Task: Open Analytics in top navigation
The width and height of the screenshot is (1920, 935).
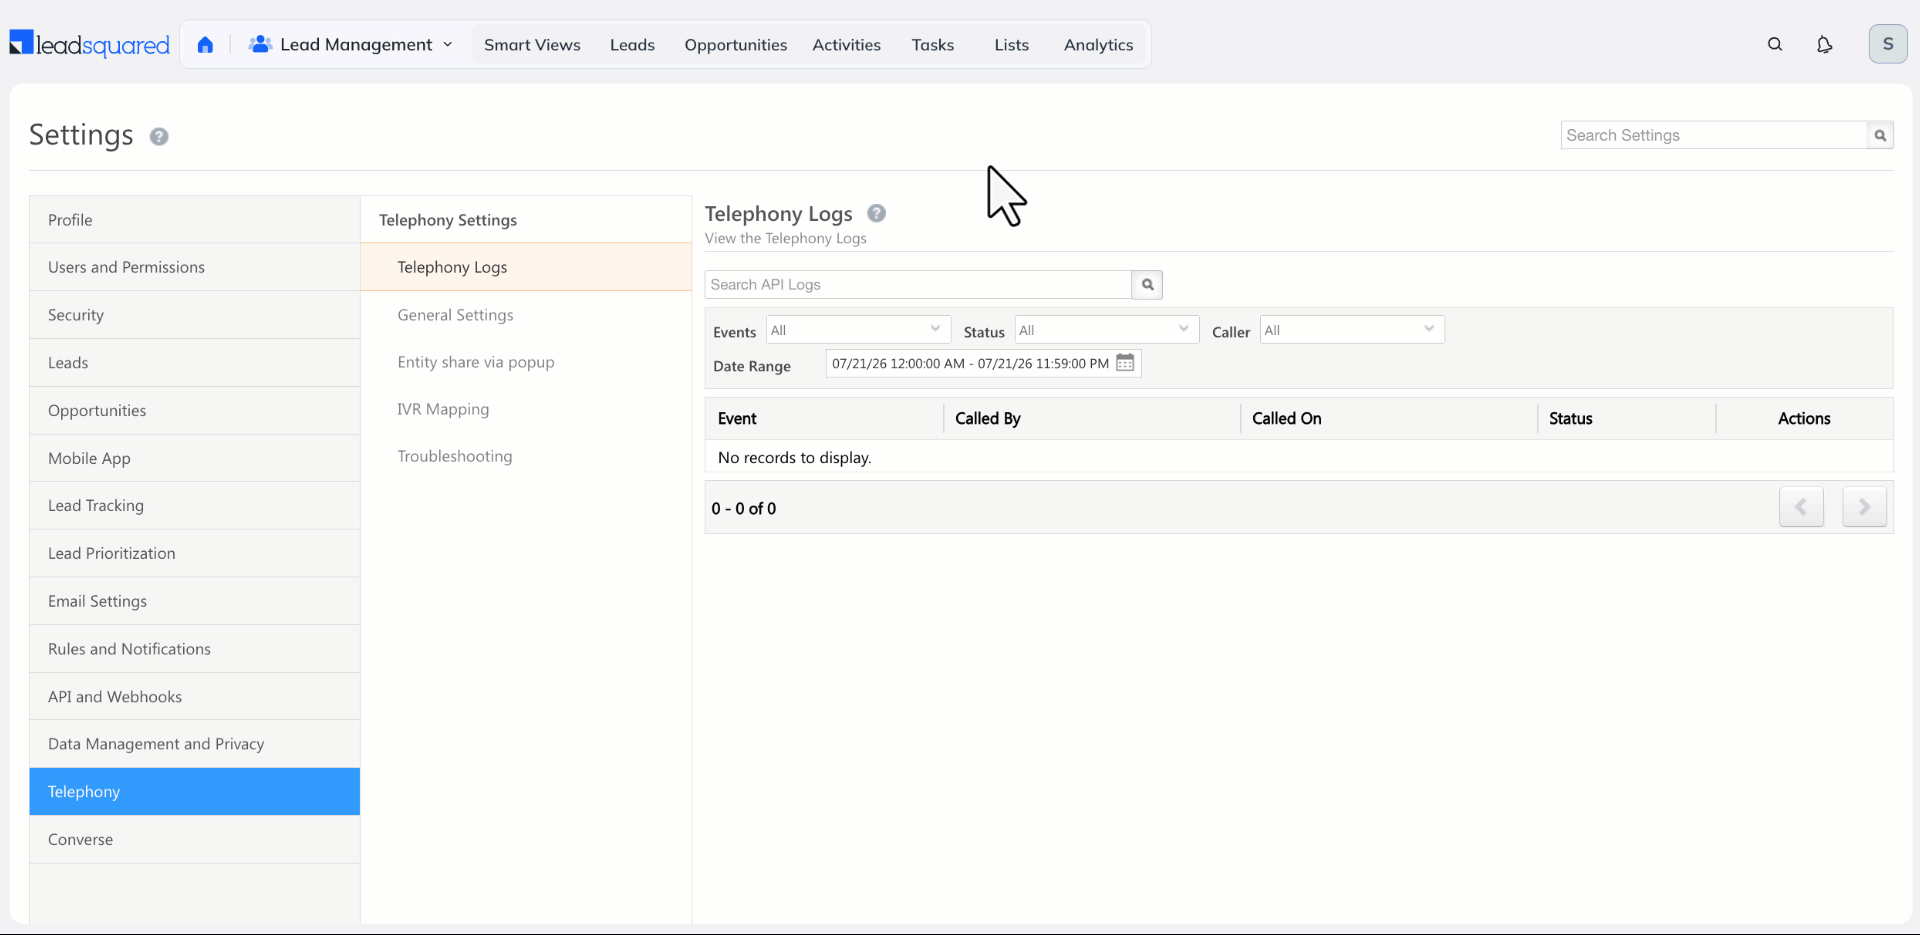Action: 1098,45
